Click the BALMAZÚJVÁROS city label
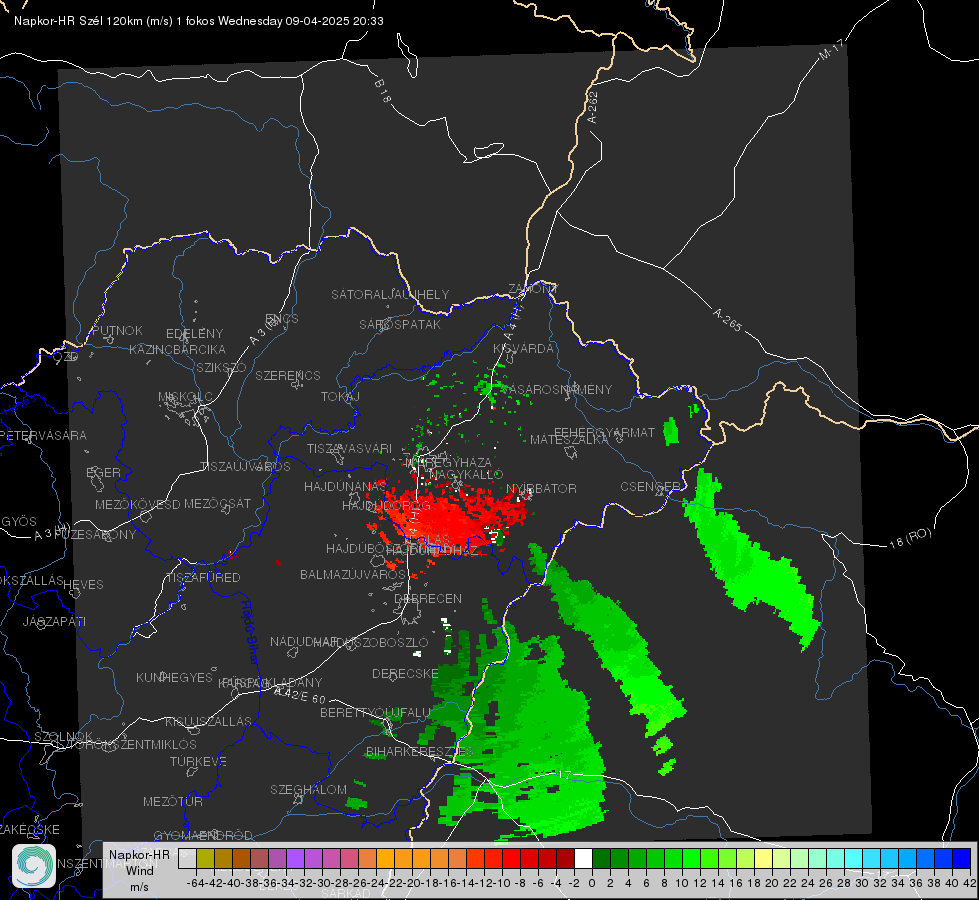The height and width of the screenshot is (900, 979). tap(353, 575)
